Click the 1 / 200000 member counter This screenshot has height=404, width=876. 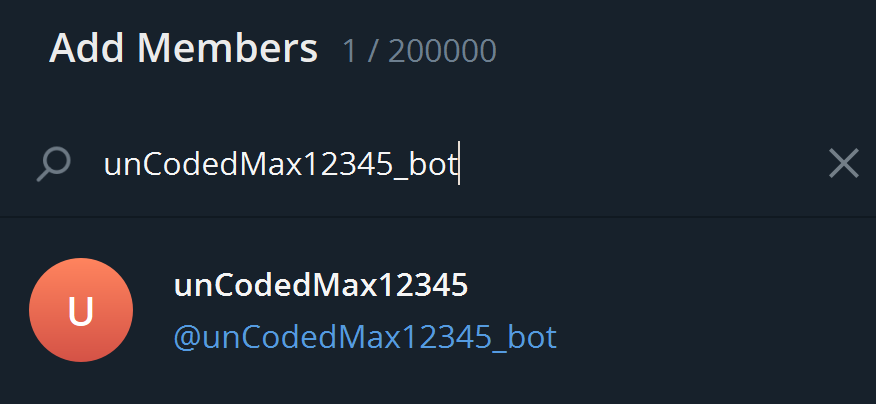(x=419, y=51)
